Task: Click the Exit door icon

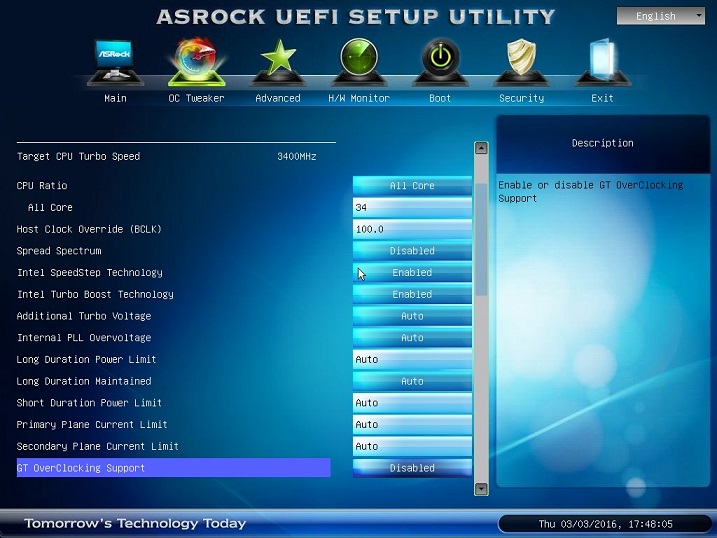Action: (x=602, y=62)
